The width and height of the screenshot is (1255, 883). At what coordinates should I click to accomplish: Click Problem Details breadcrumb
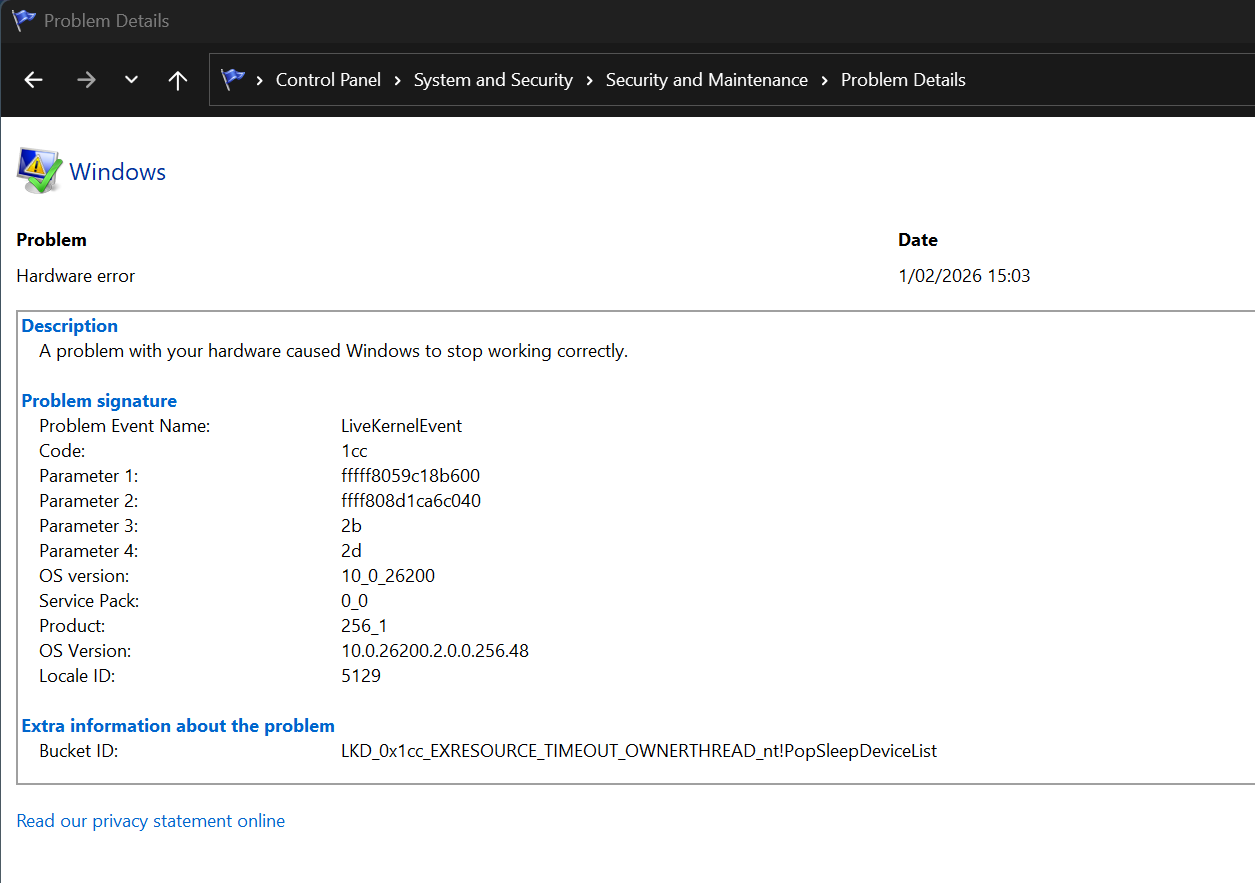click(903, 80)
